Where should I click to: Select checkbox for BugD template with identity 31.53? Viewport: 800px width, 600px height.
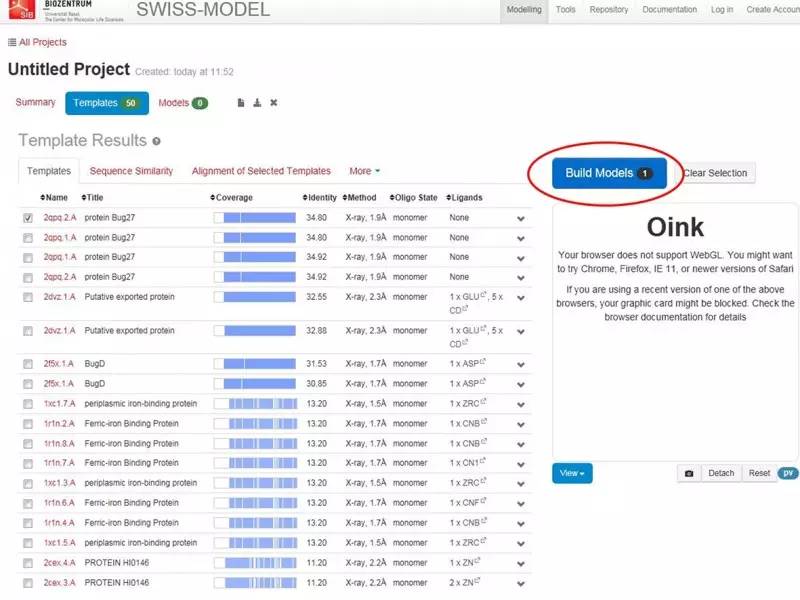pyautogui.click(x=28, y=364)
